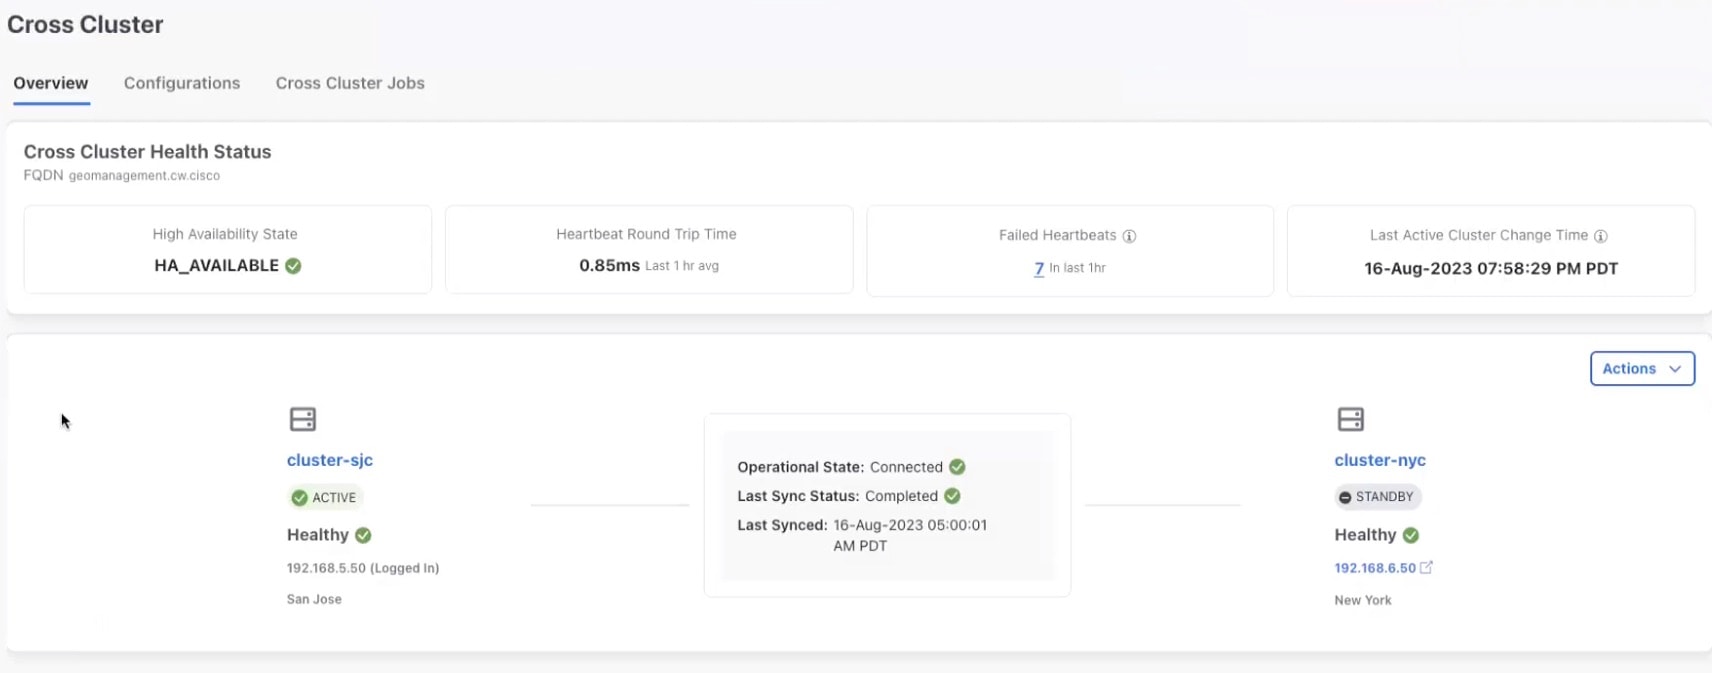Screen dimensions: 1712x673
Task: Open the cluster-sjc link
Action: (329, 460)
